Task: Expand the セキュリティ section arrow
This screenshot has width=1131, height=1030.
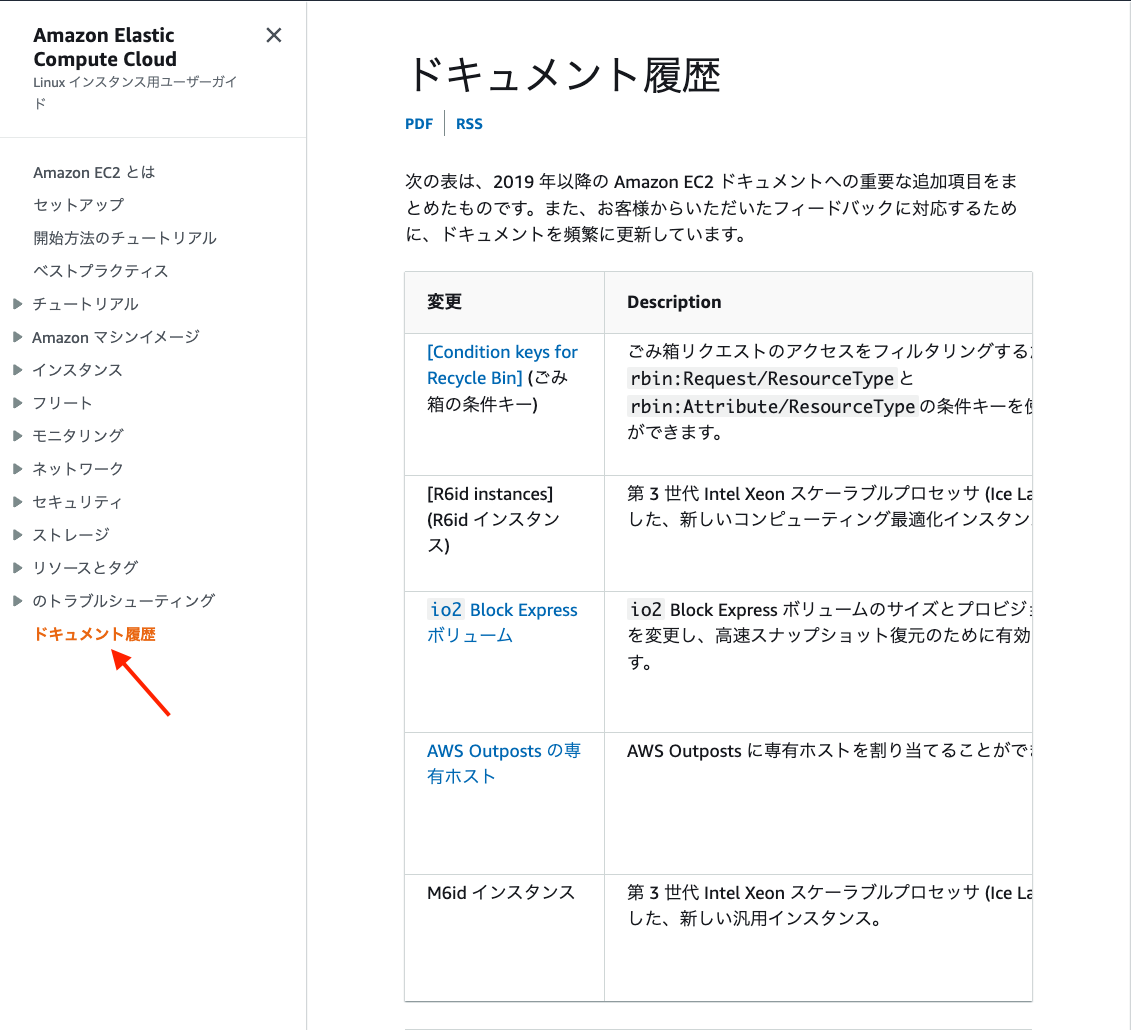Action: coord(18,502)
